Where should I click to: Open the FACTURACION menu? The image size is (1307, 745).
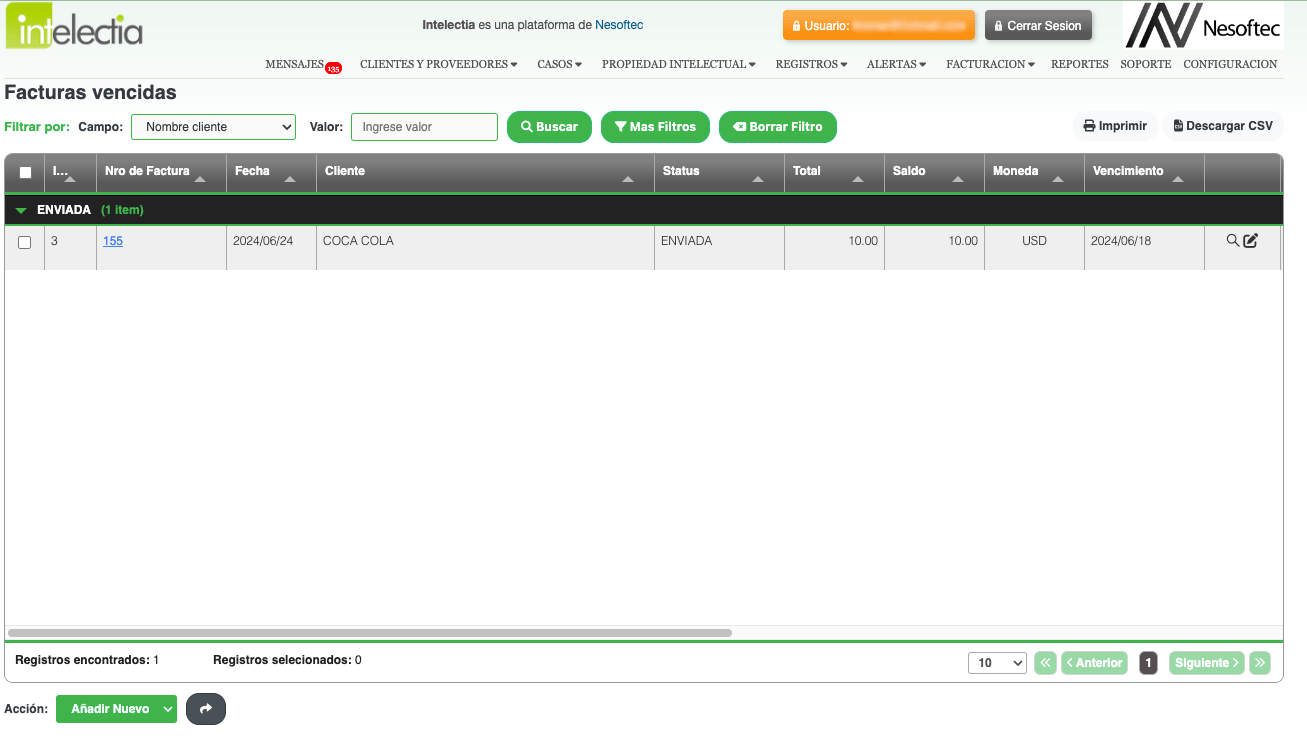pos(990,64)
